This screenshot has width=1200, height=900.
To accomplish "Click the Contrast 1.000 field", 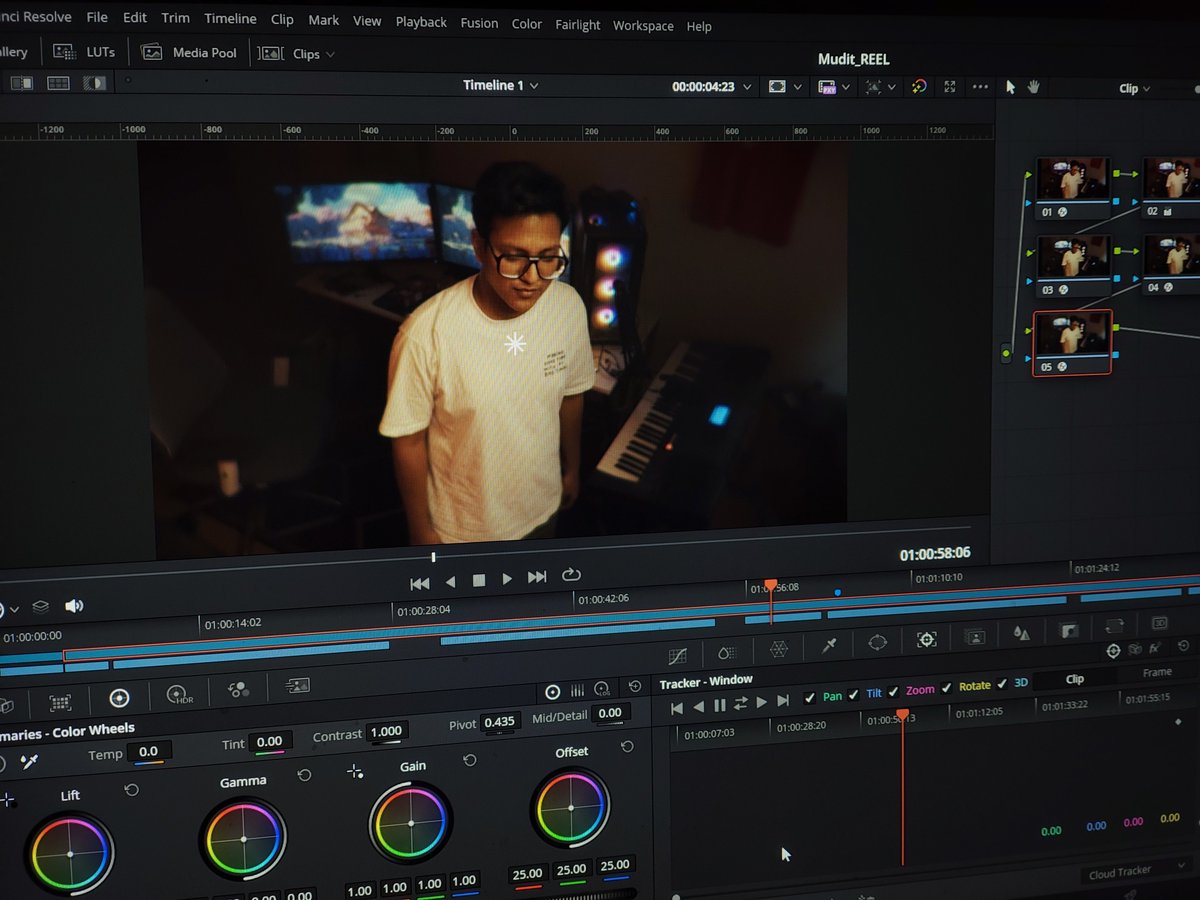I will pos(386,732).
